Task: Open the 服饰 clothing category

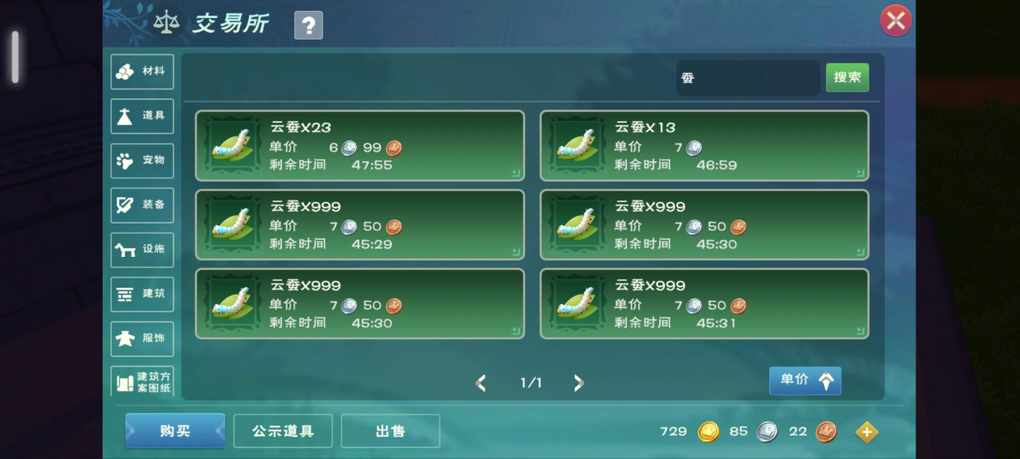Action: tap(142, 339)
